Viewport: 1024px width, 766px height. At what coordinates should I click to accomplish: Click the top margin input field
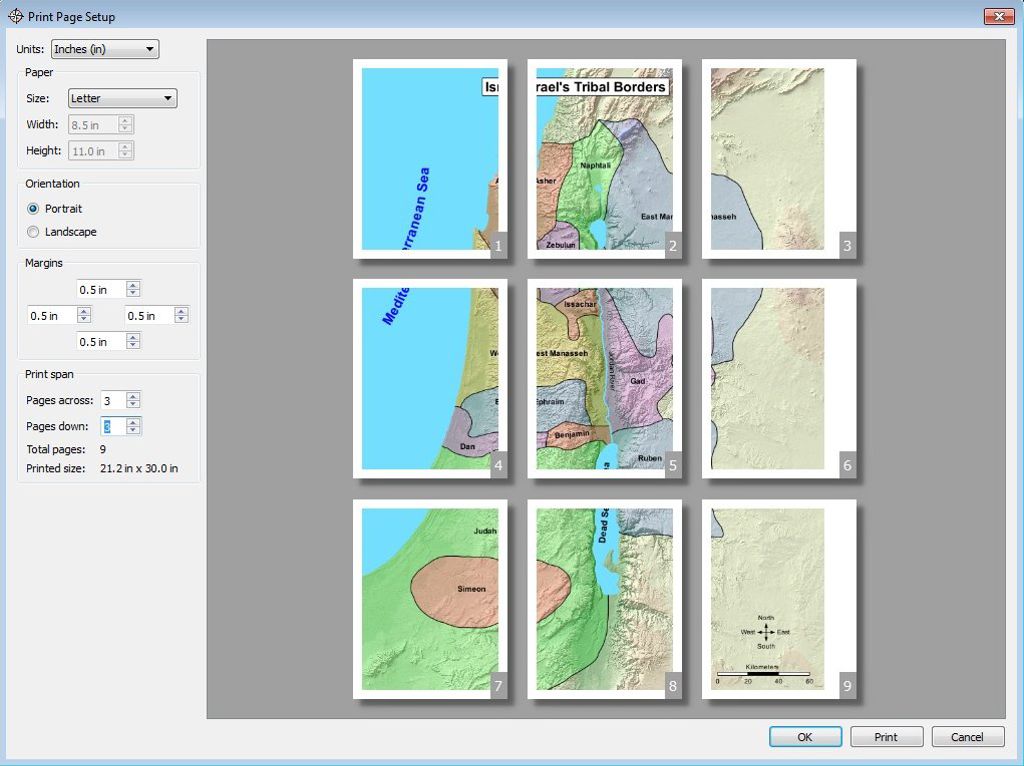101,289
